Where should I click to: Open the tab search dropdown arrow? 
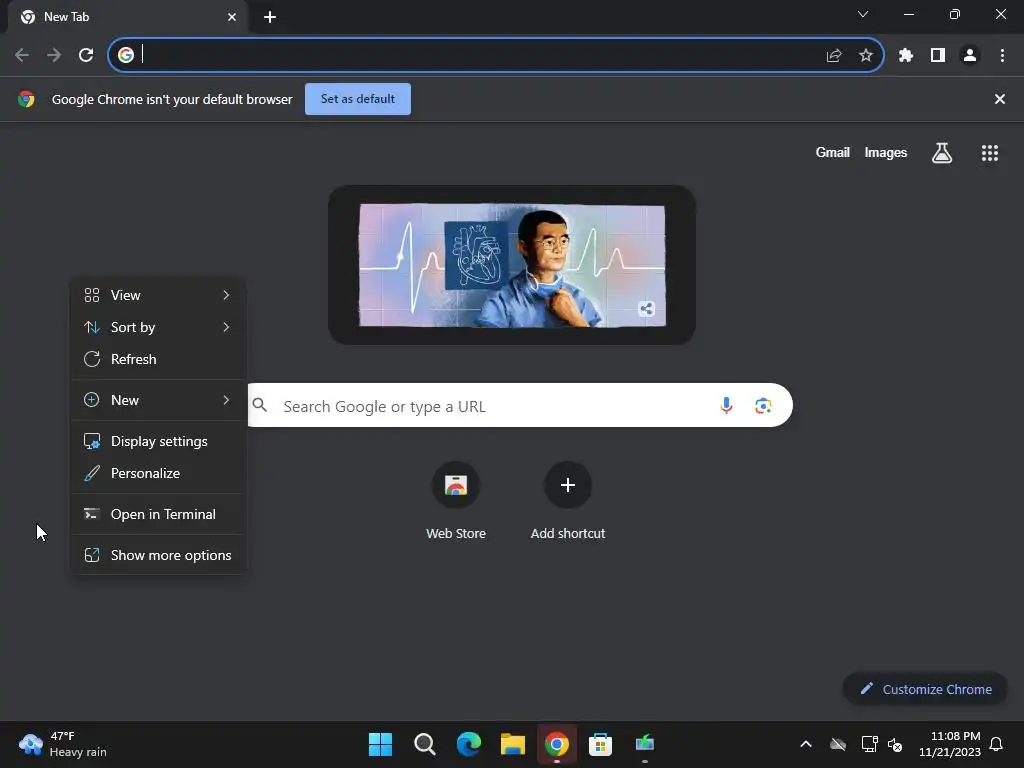(863, 14)
